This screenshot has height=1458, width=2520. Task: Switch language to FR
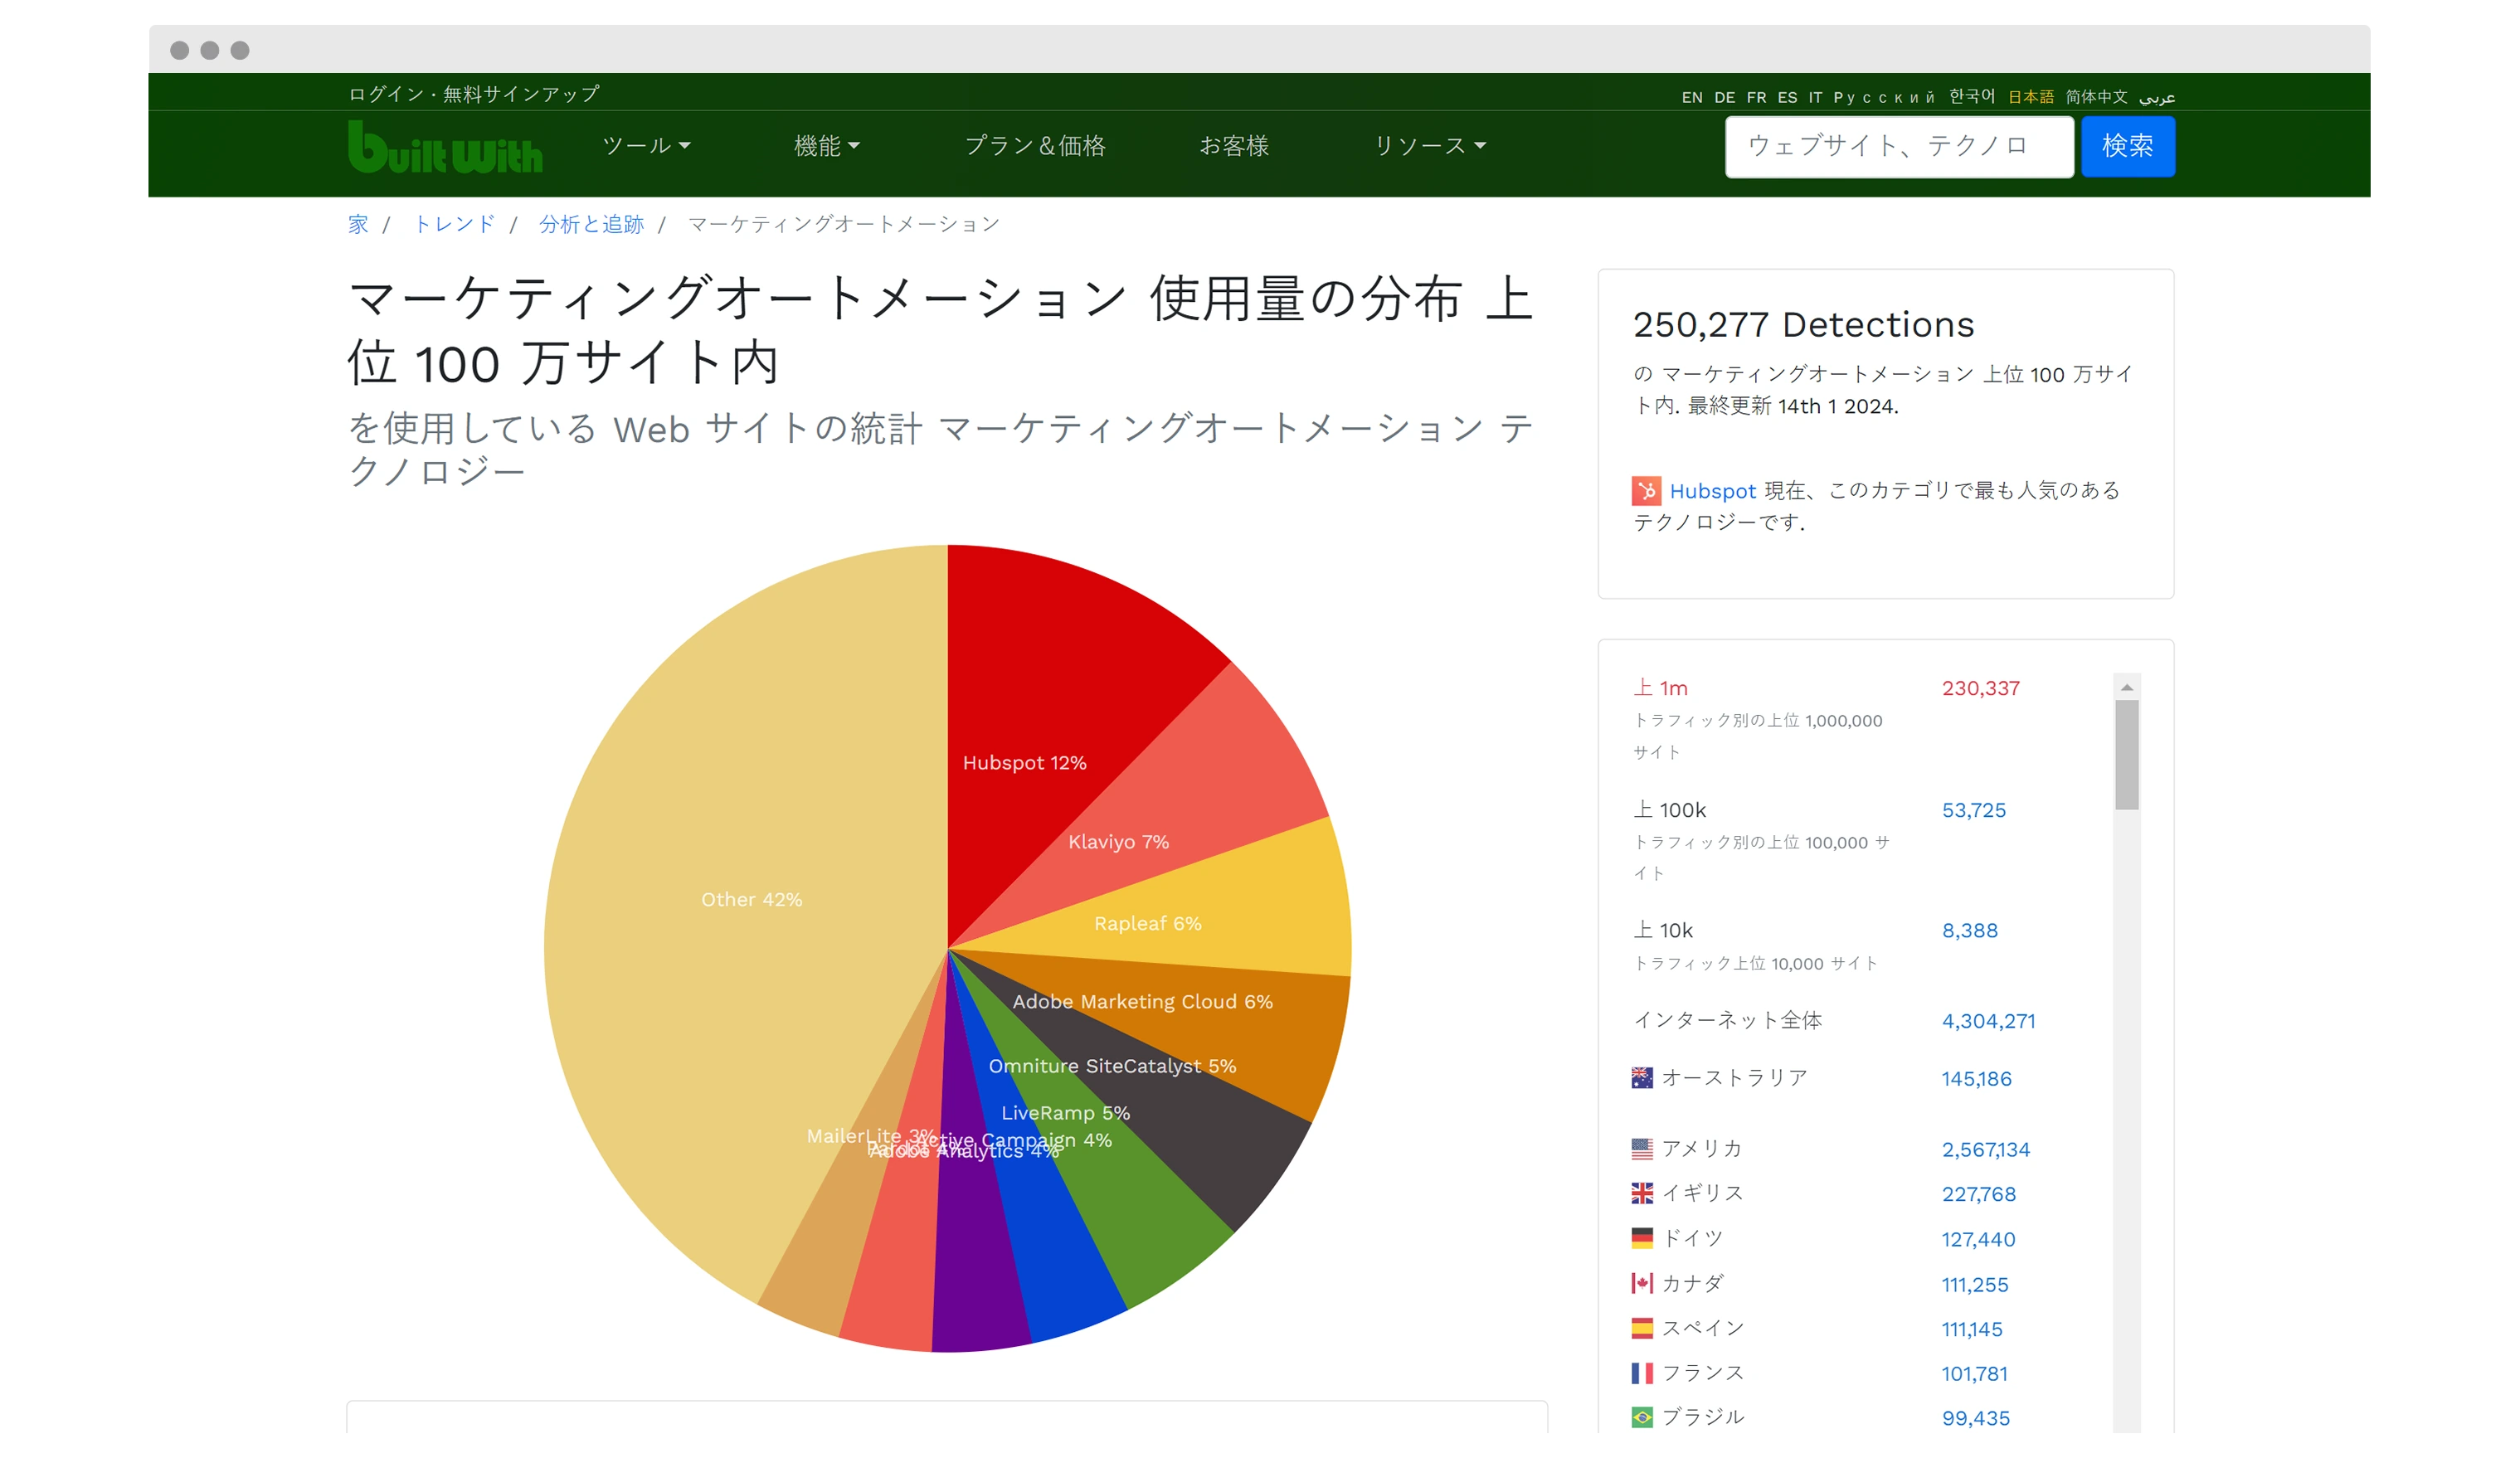[1757, 97]
